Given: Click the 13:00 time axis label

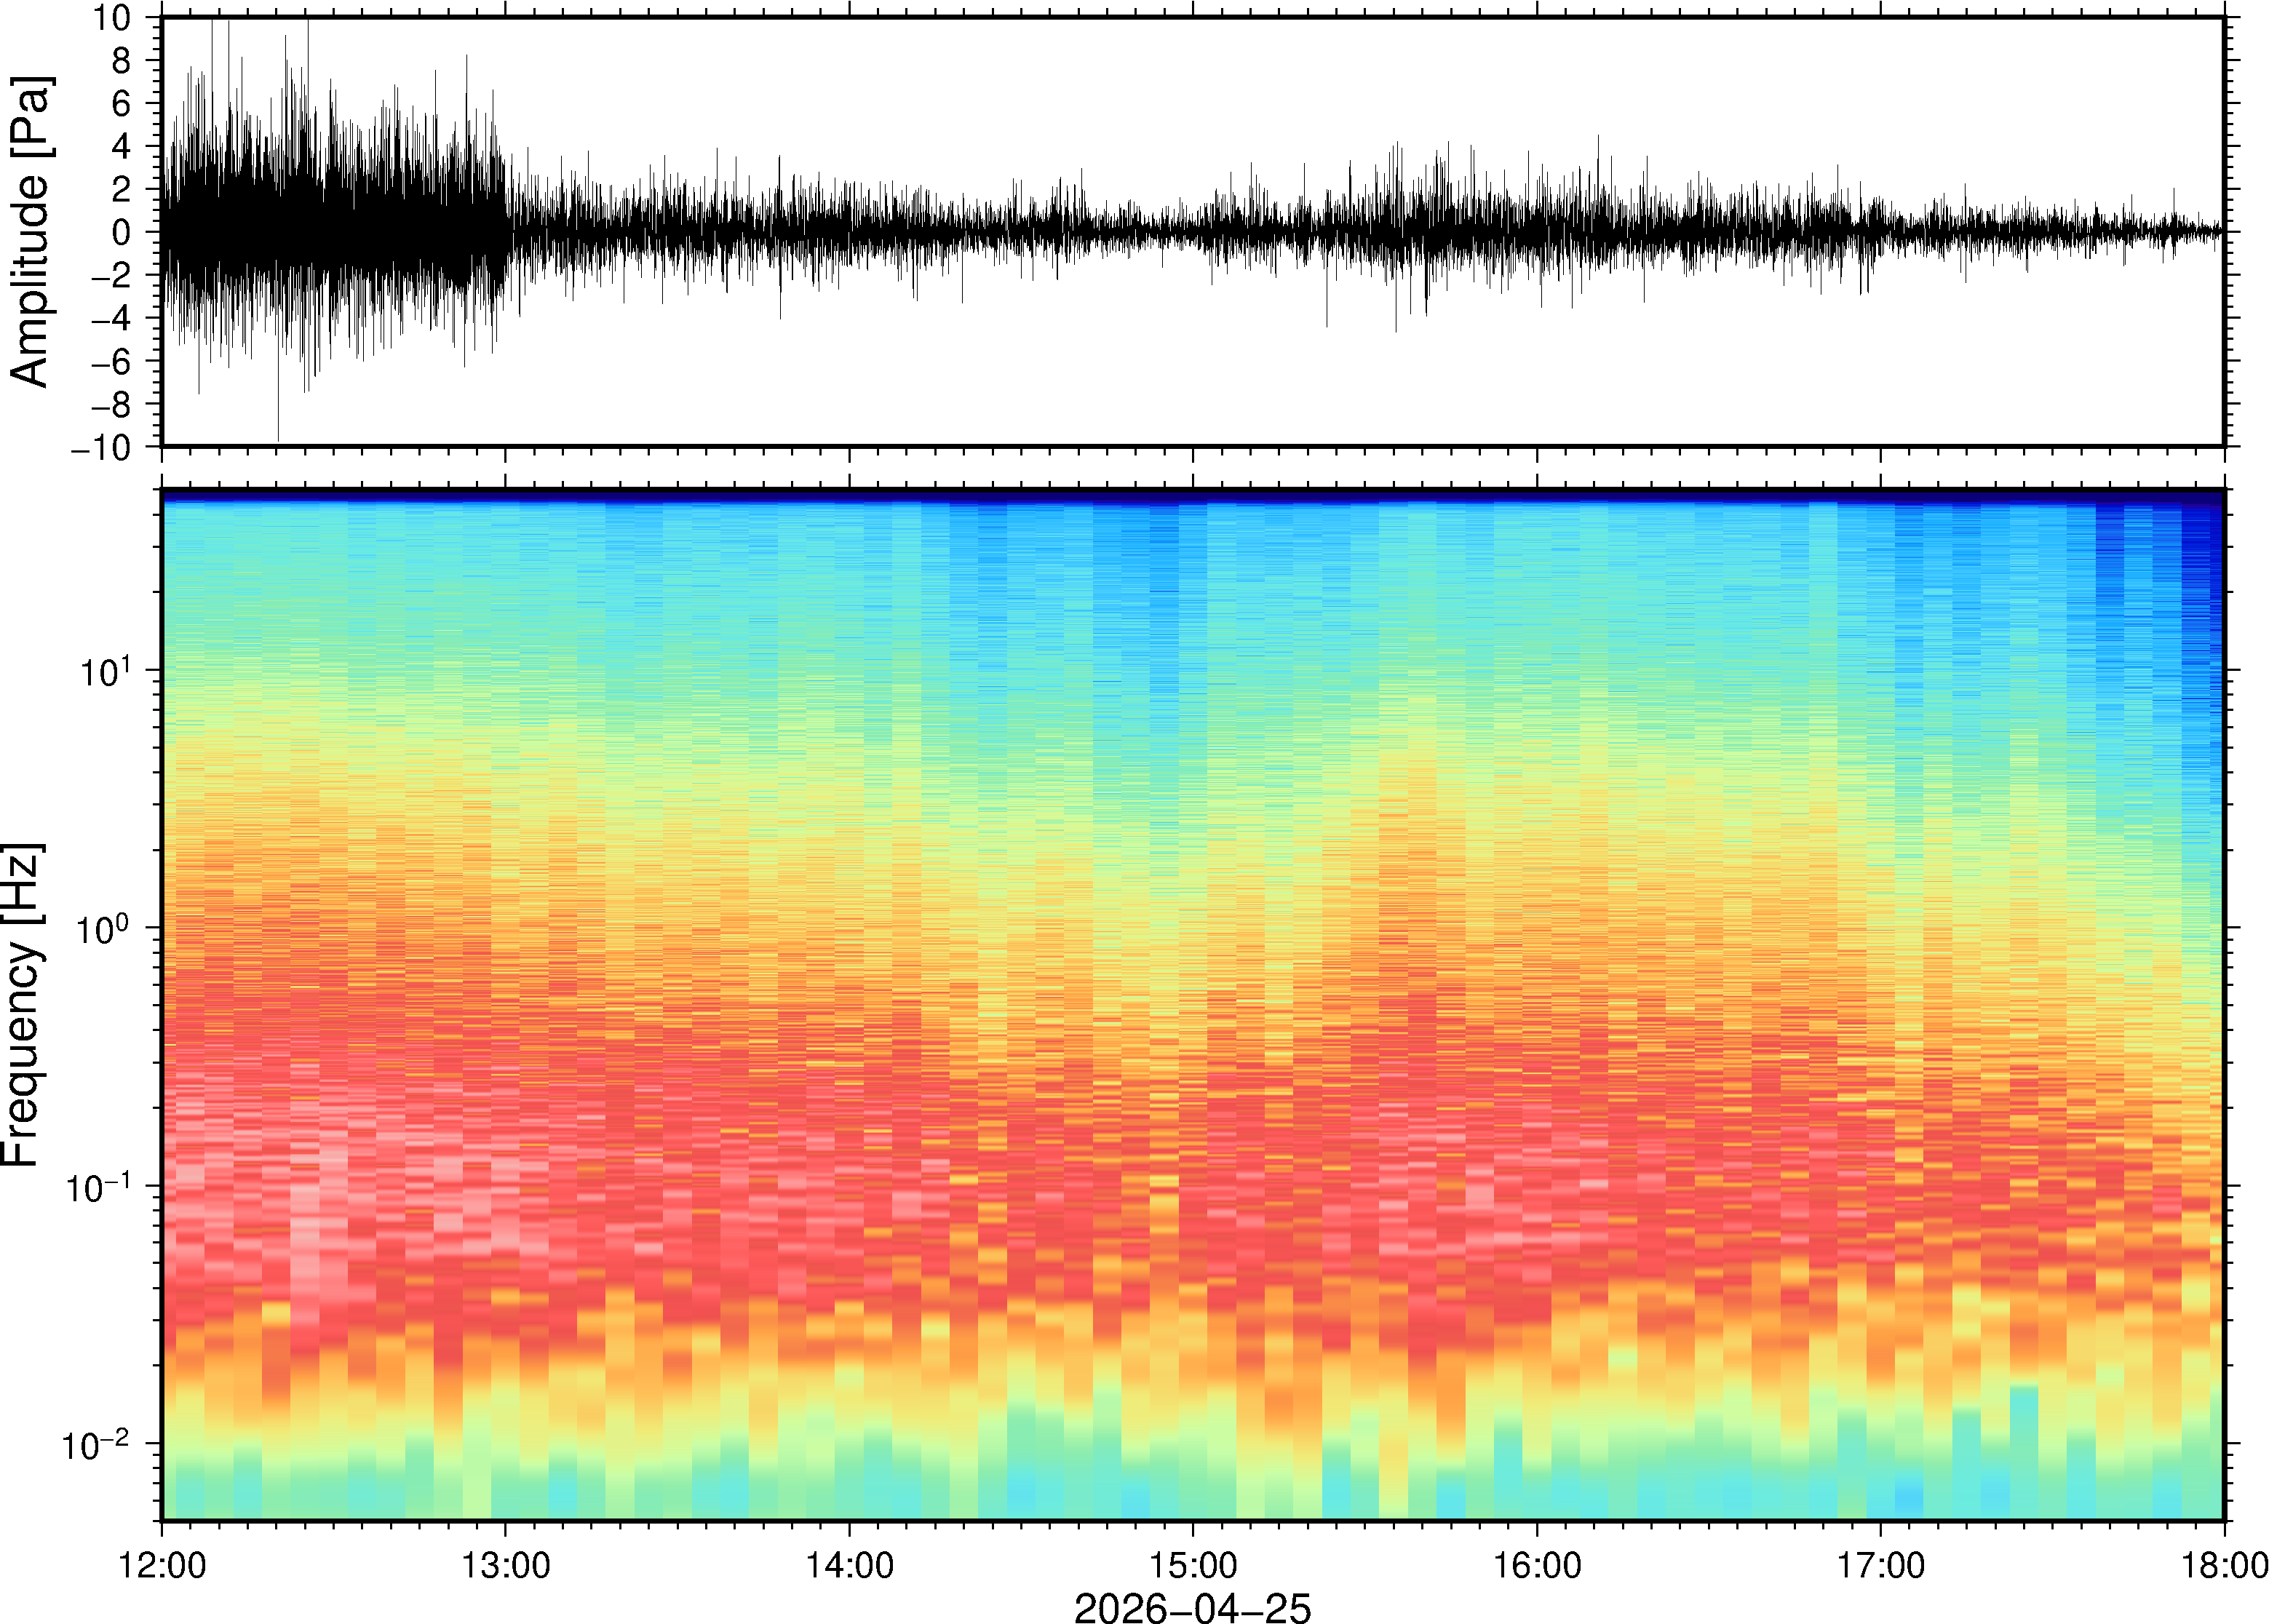Looking at the screenshot, I should tap(505, 1565).
